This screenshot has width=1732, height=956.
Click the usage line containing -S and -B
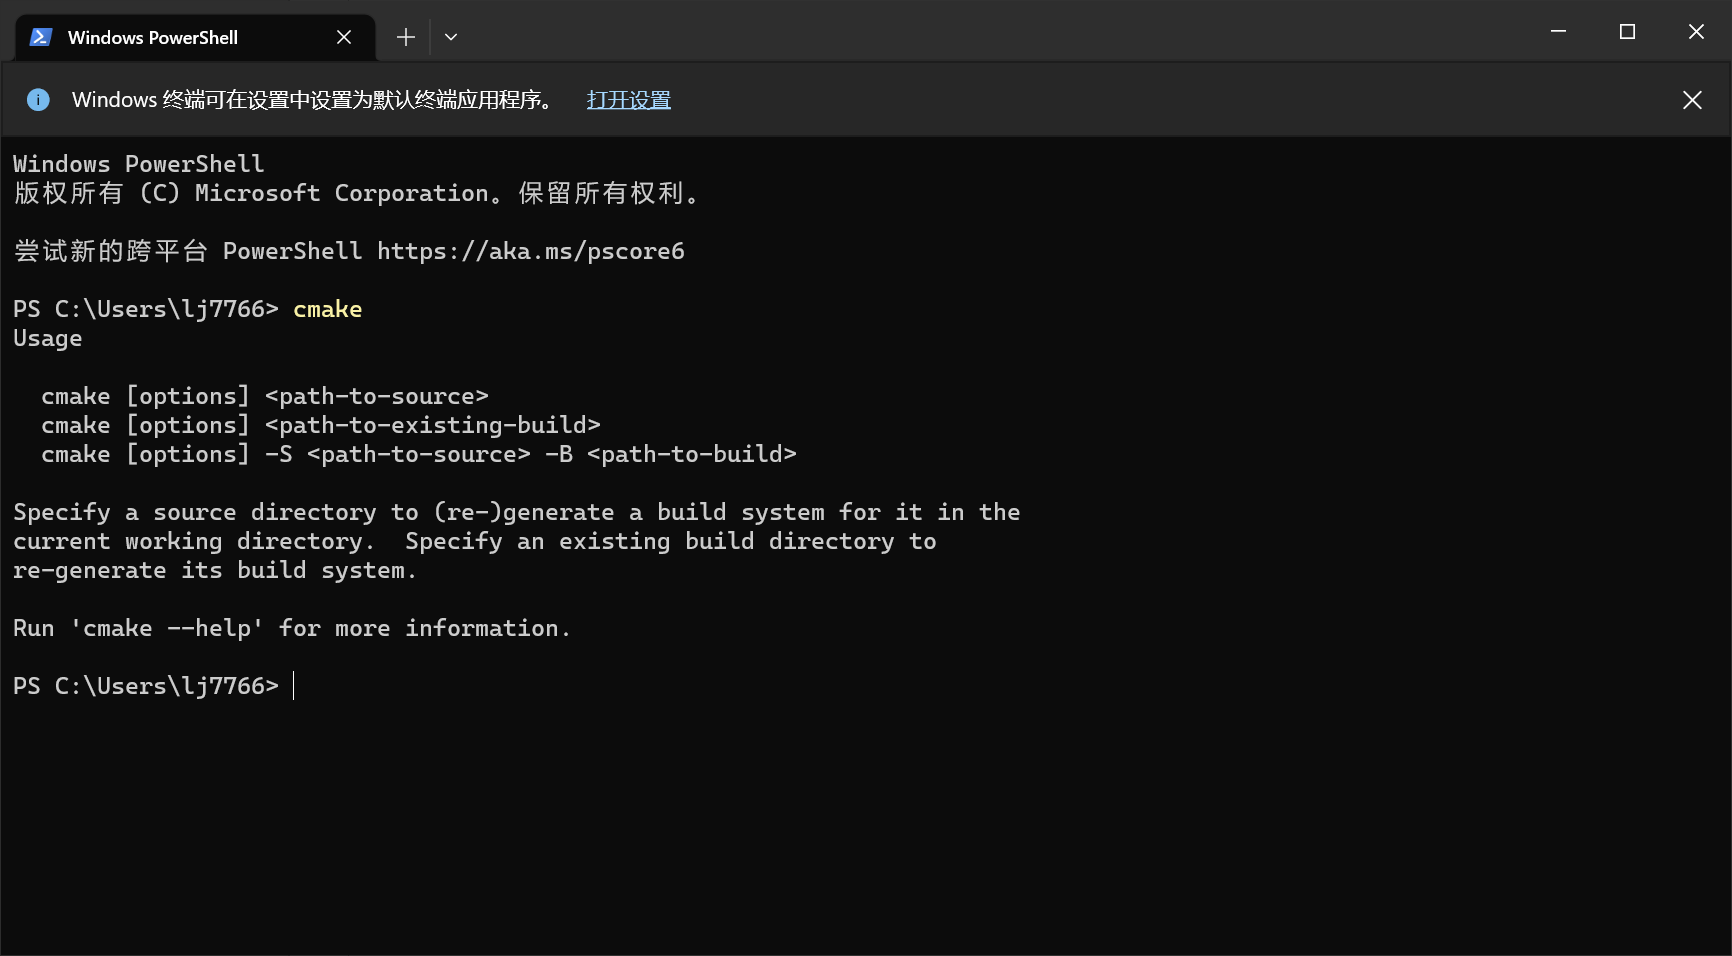(x=418, y=454)
